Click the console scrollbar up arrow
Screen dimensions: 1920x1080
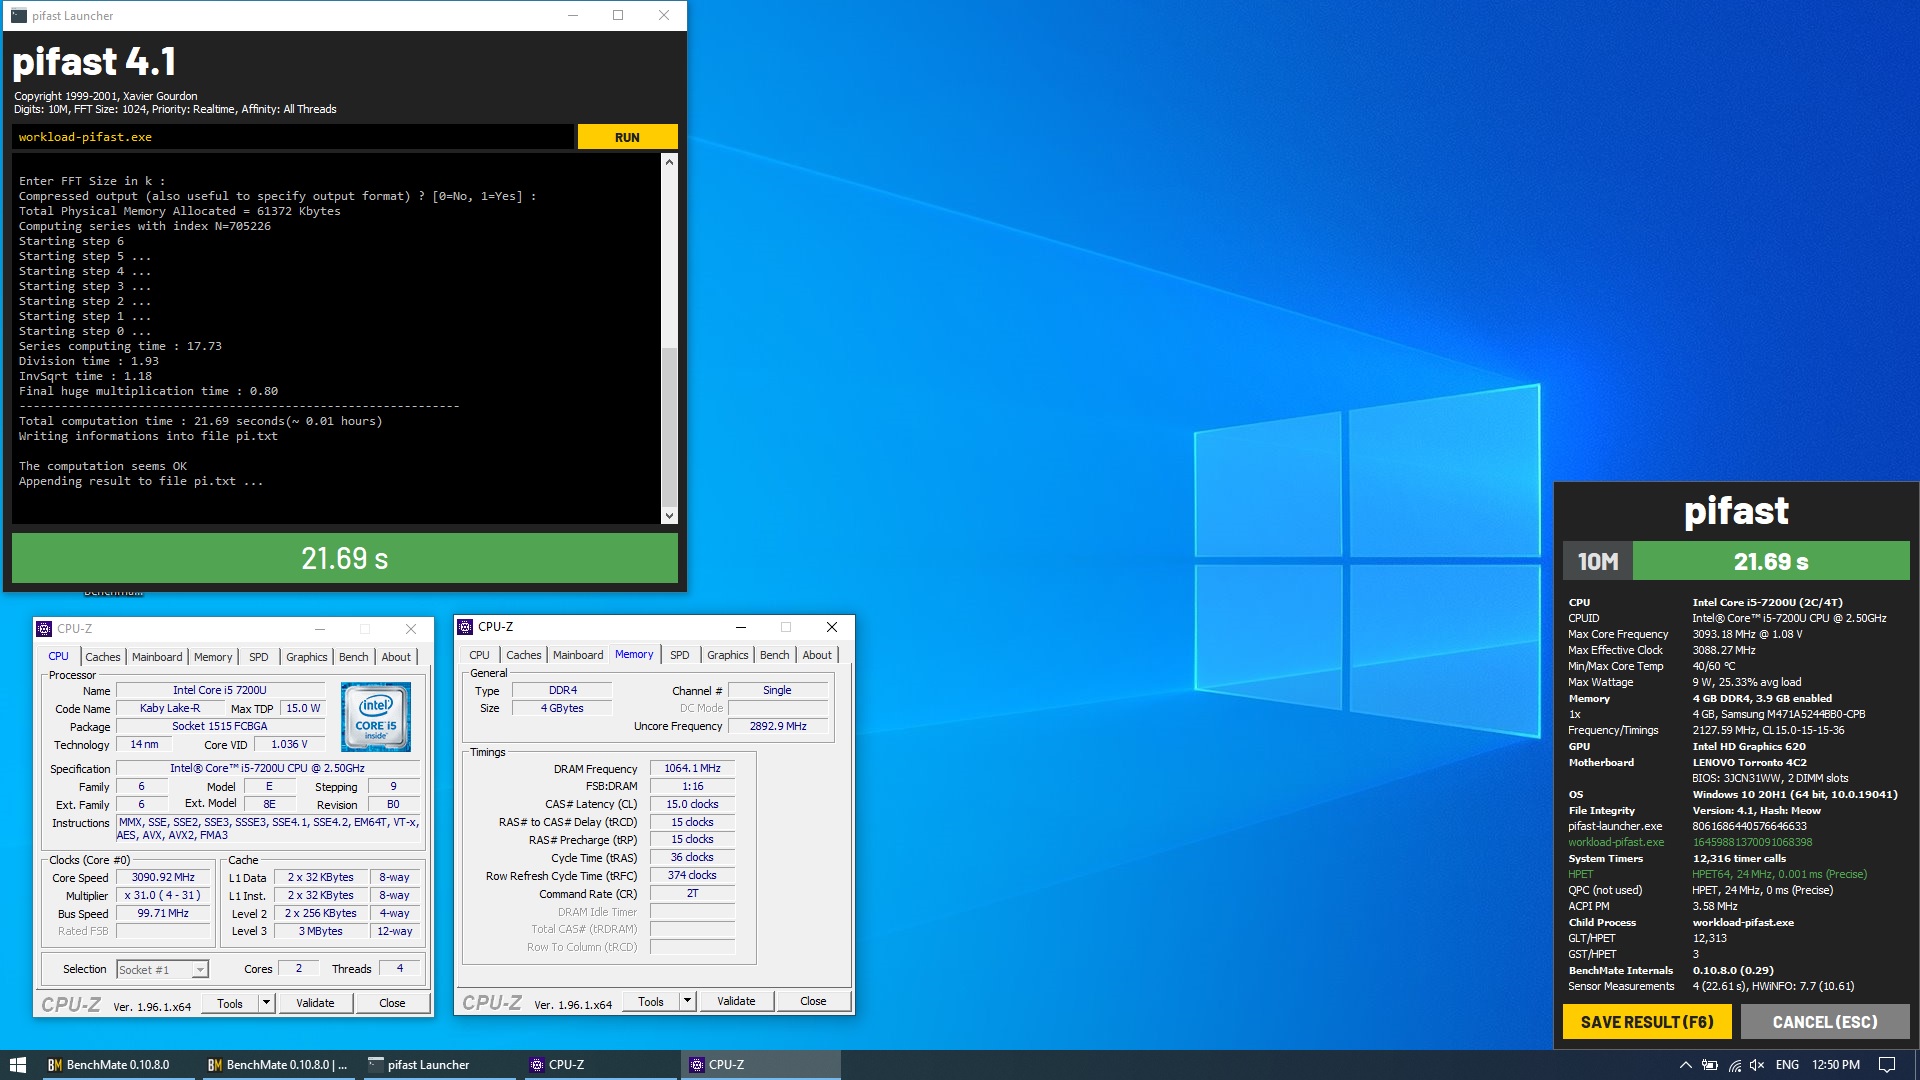[x=669, y=161]
